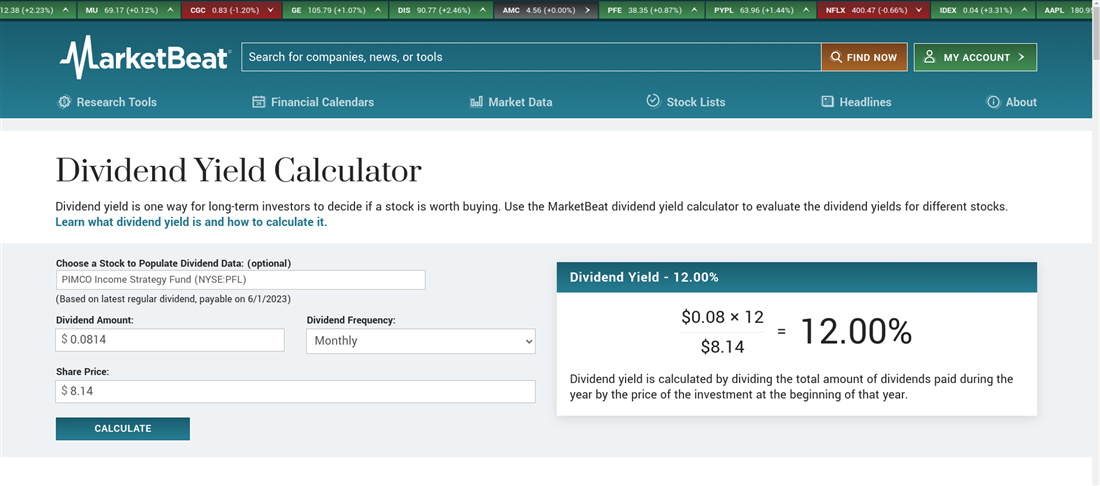Click the Stock Lists checkmark icon

pyautogui.click(x=653, y=101)
